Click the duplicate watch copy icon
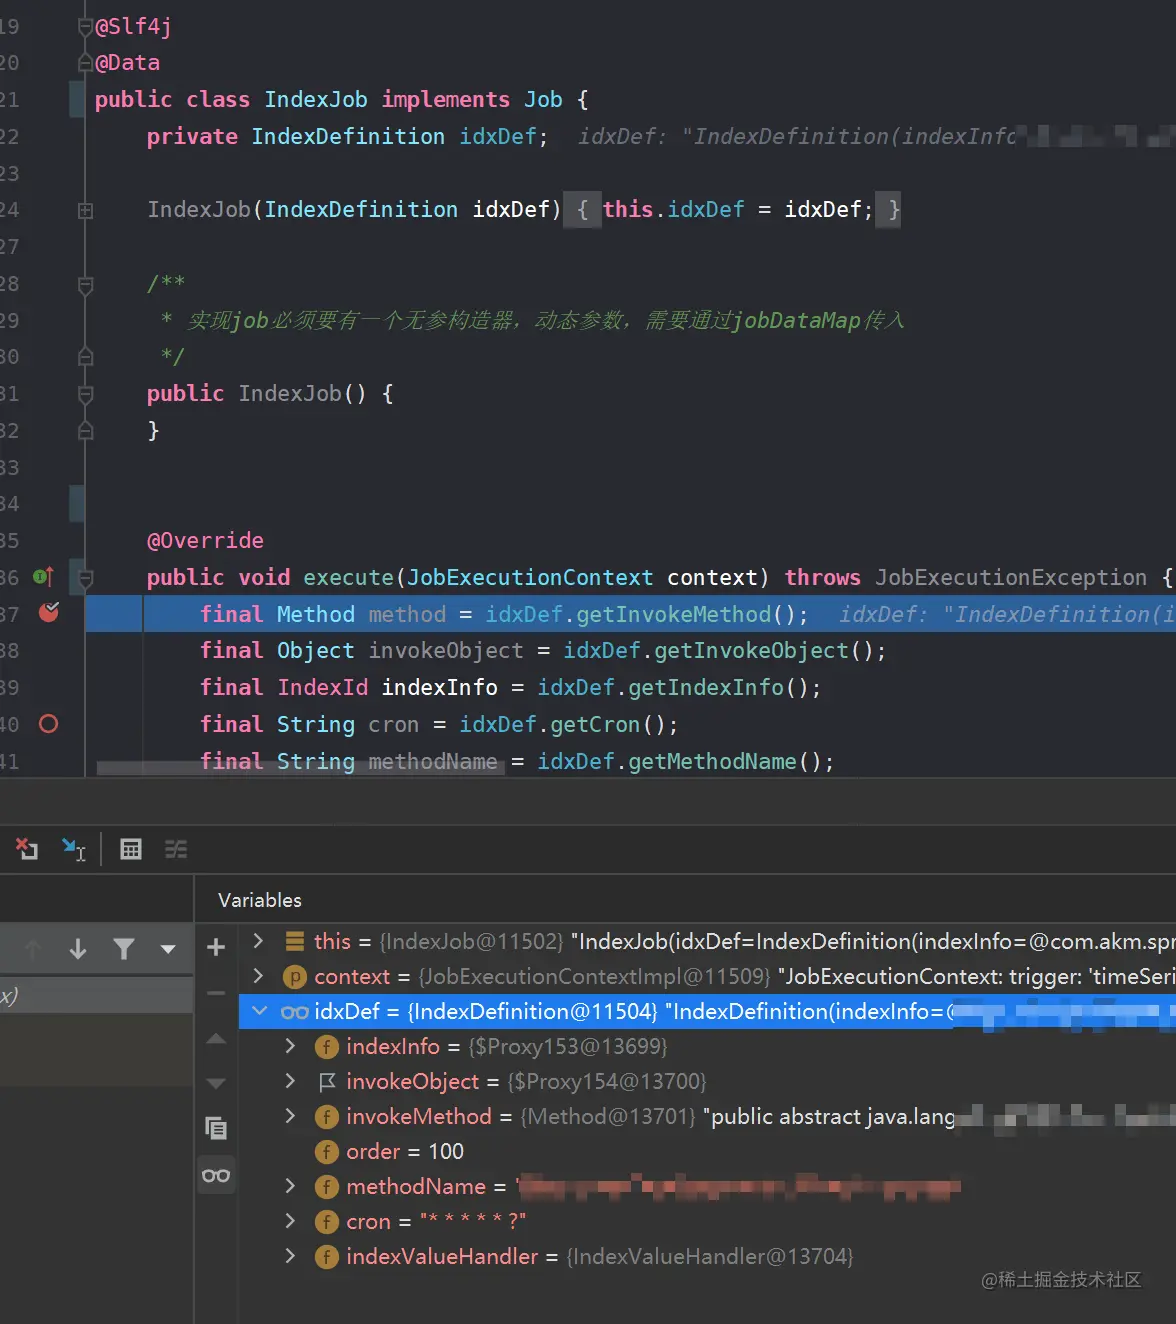The height and width of the screenshot is (1324, 1176). coord(216,1128)
